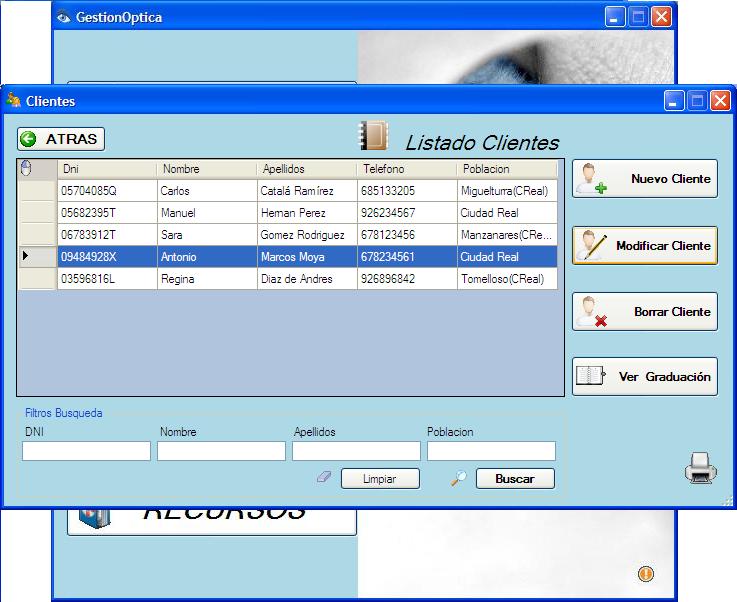Focus the DNI filter field

tap(86, 451)
